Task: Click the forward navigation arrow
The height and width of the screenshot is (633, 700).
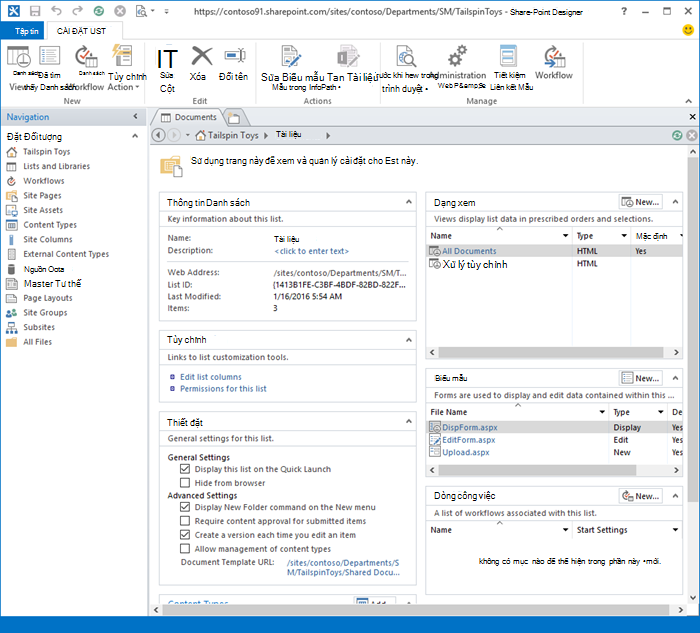Action: (x=174, y=135)
